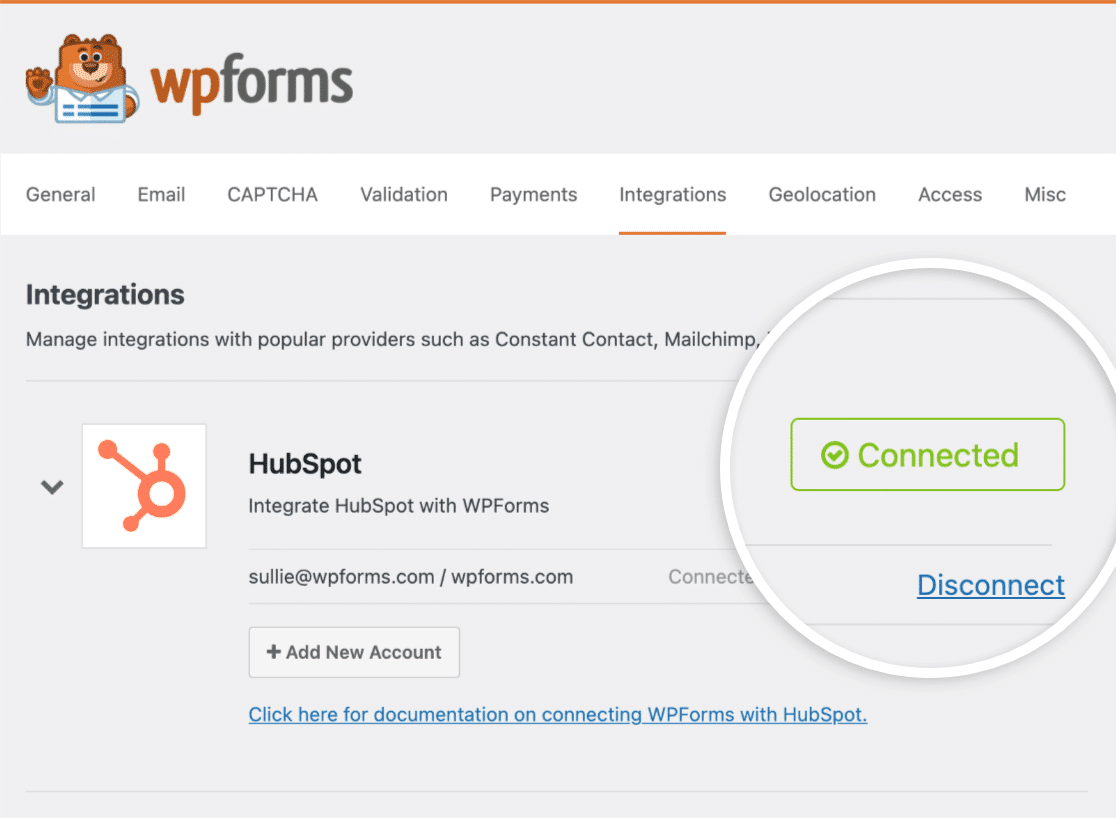Open the General settings tab
The height and width of the screenshot is (818, 1116).
[x=61, y=195]
